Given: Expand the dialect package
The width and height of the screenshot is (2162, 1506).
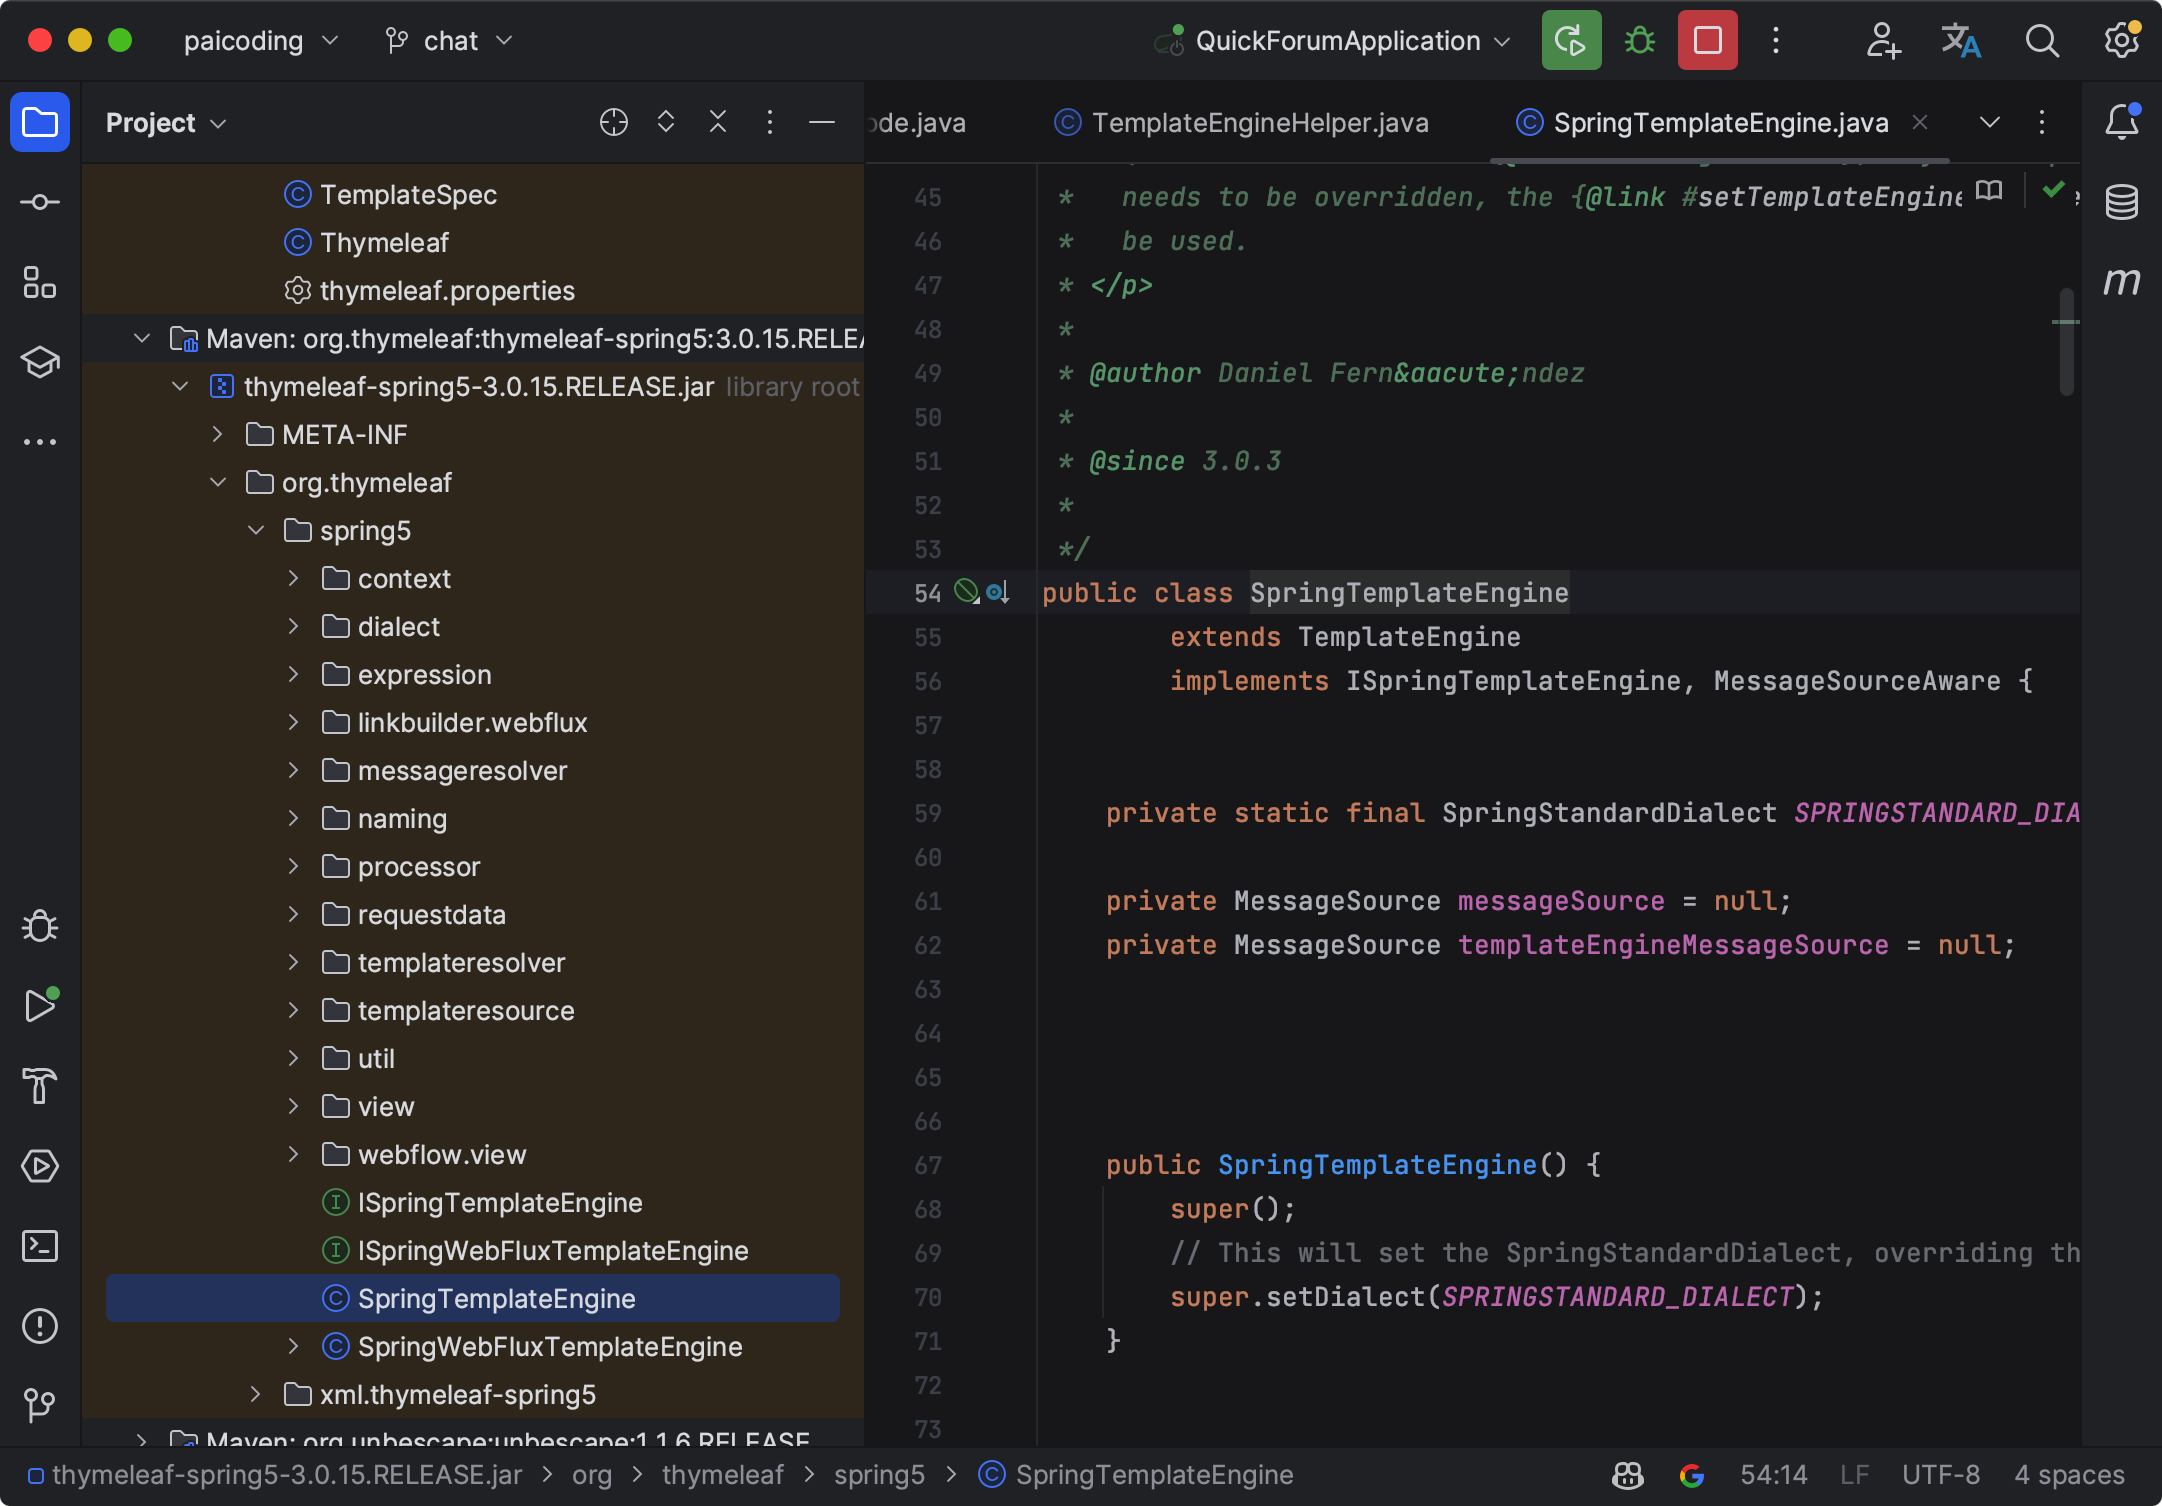Looking at the screenshot, I should point(294,627).
